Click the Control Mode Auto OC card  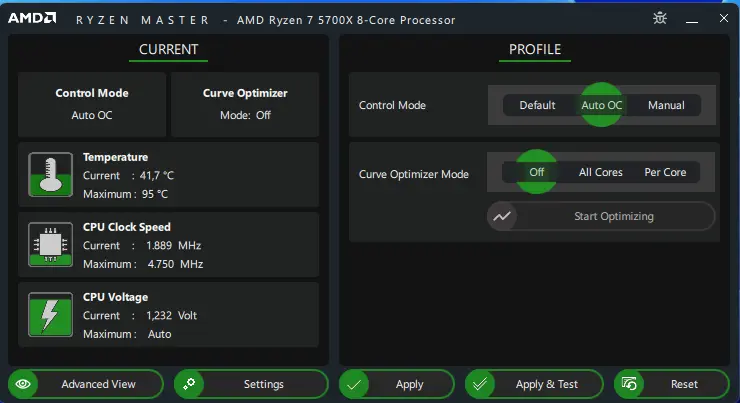click(x=92, y=104)
